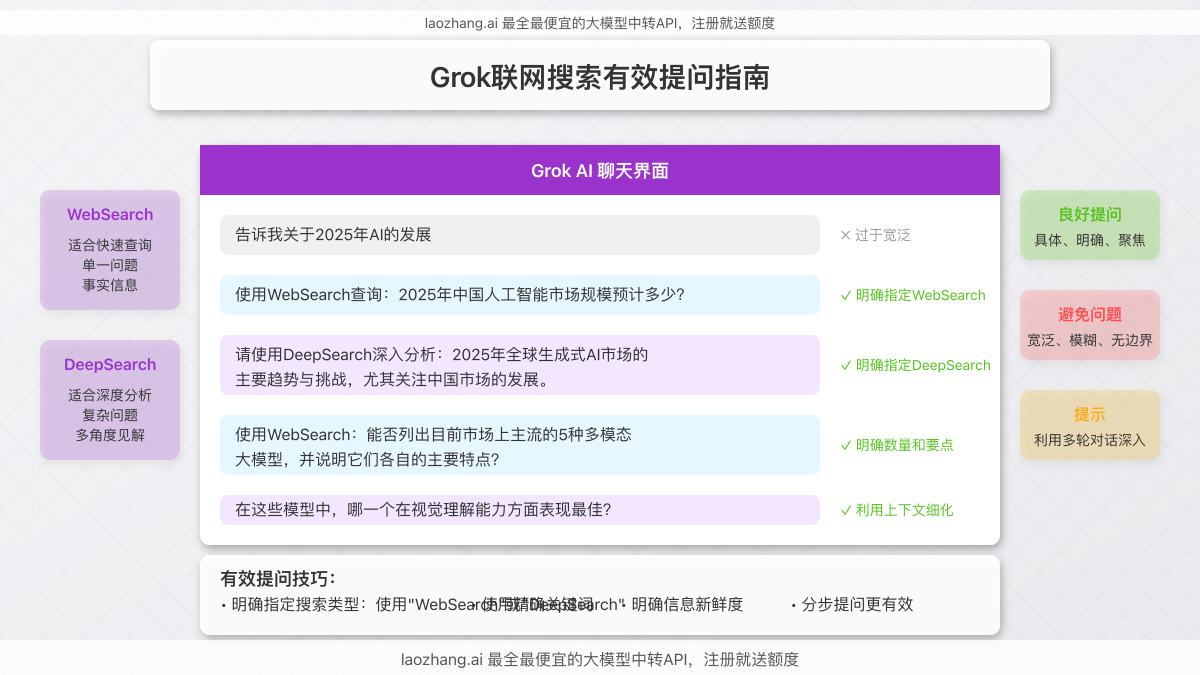Click the '过于宽泛' cross label
The width and height of the screenshot is (1200, 675).
pyautogui.click(x=875, y=235)
